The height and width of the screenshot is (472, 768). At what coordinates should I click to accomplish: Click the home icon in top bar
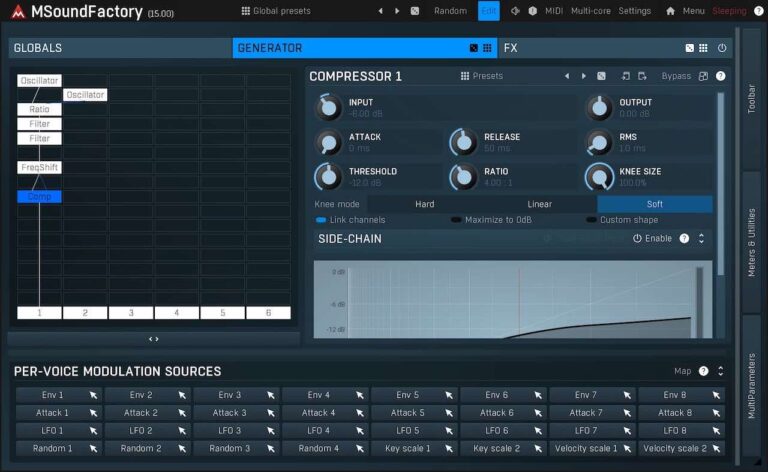(670, 11)
